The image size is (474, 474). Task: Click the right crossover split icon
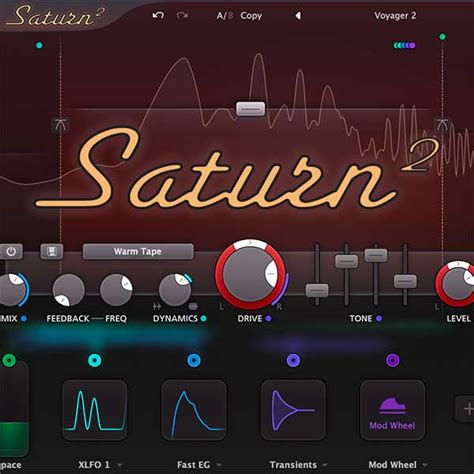pos(442,125)
